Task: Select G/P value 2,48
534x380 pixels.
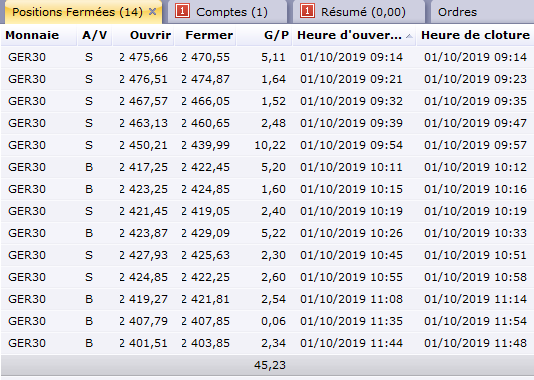Action: tap(273, 123)
